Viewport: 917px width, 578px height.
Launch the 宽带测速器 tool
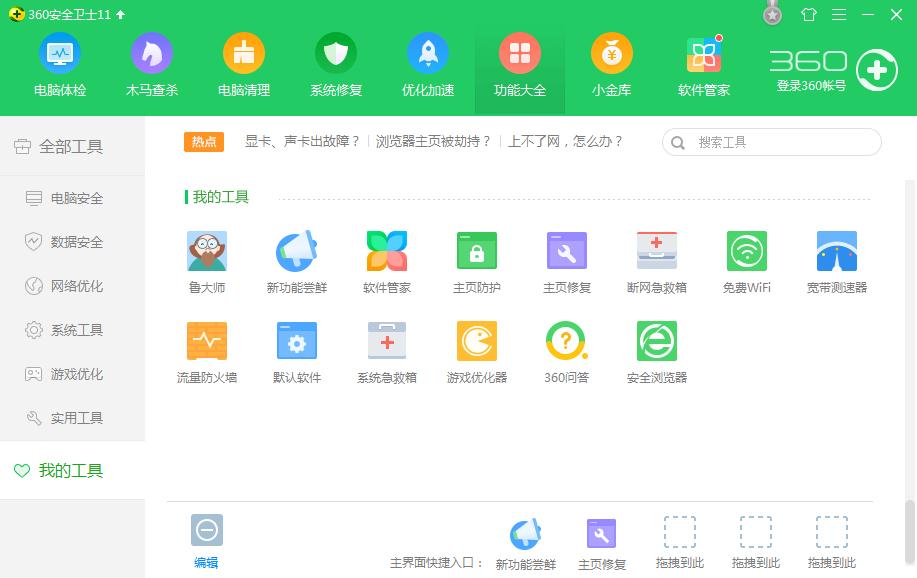(x=837, y=262)
